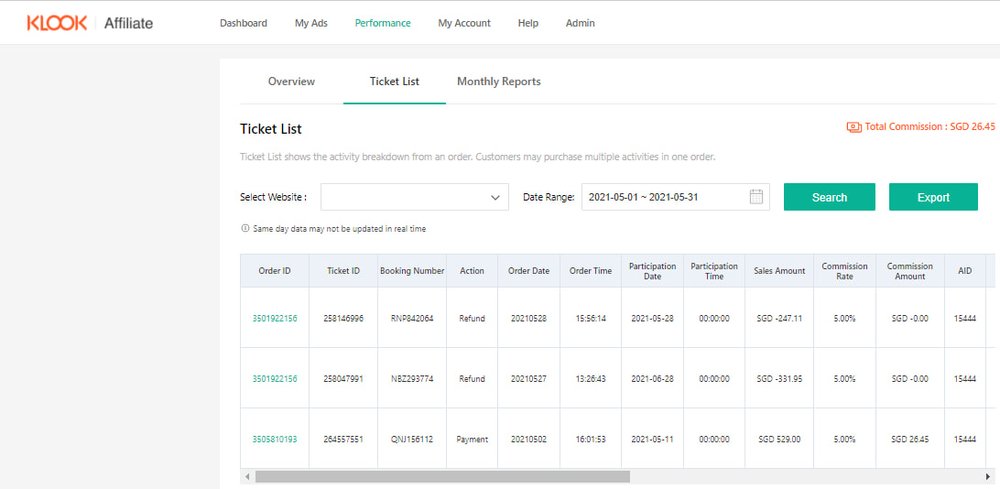This screenshot has height=489, width=1000.
Task: Click booking number QNJ156112
Action: pyautogui.click(x=412, y=439)
